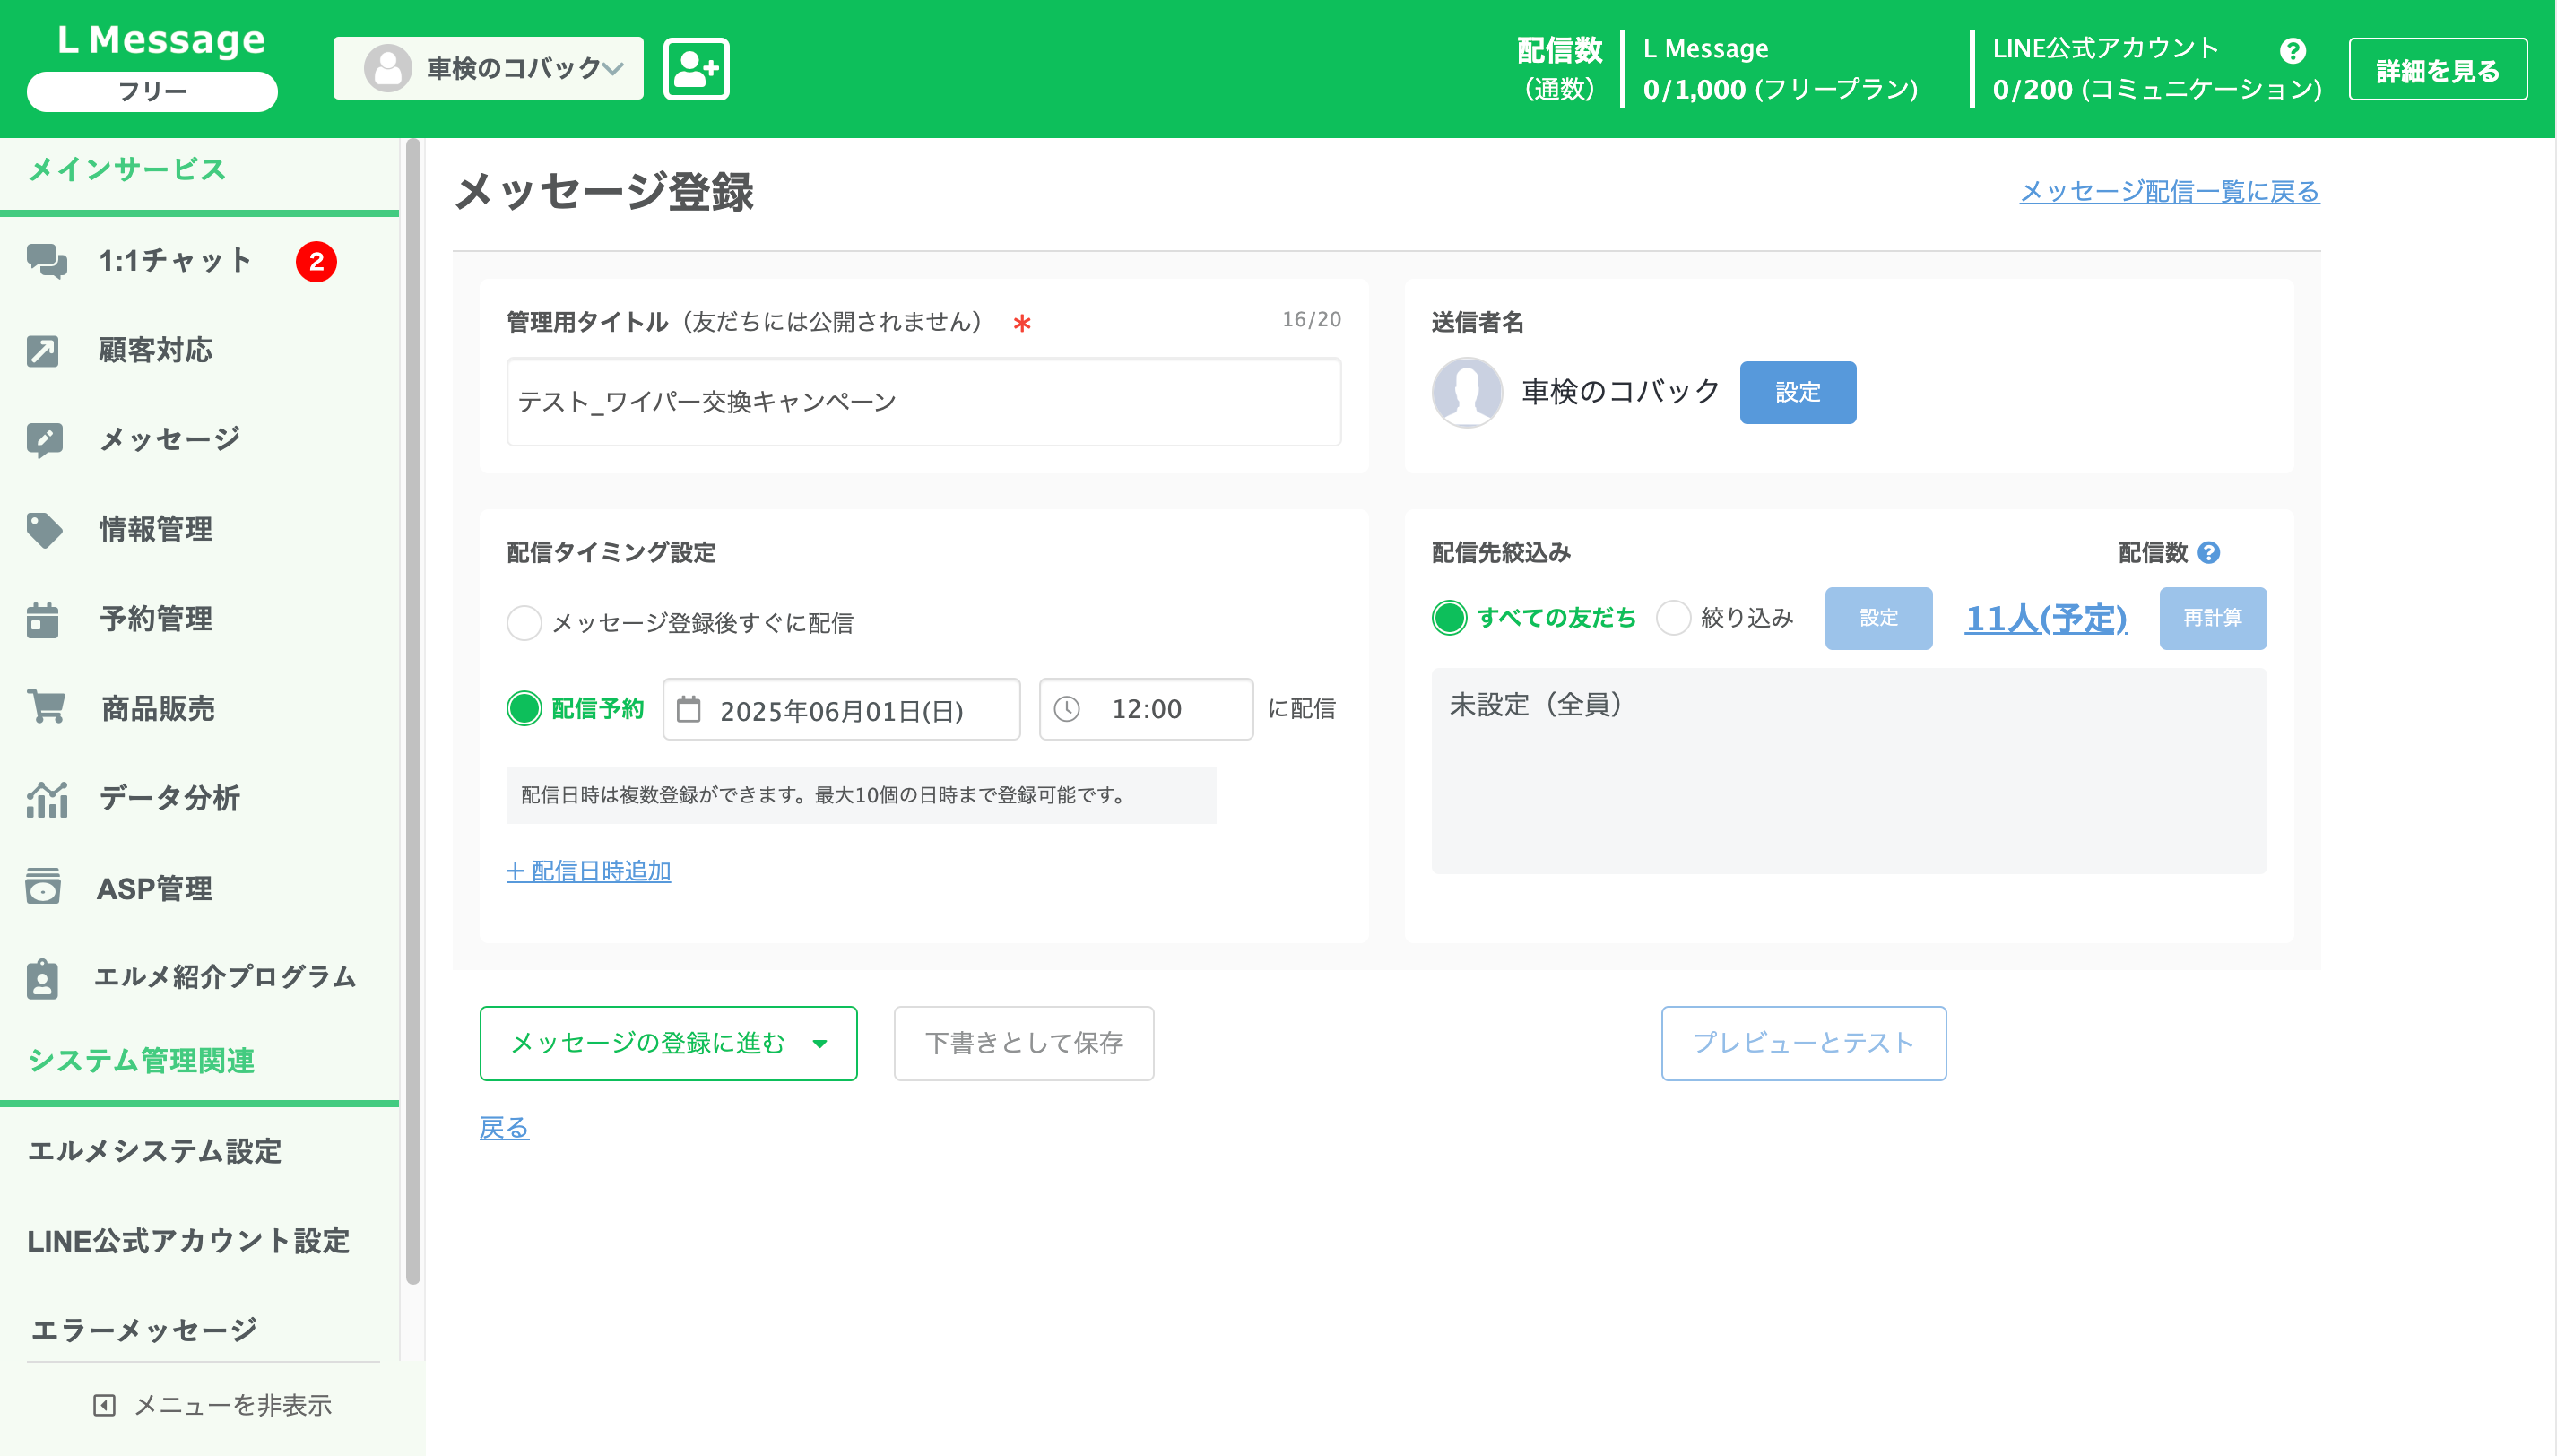2557x1456 pixels.
Task: Click the LINE公式アカウント help question icon
Action: coord(2292,50)
